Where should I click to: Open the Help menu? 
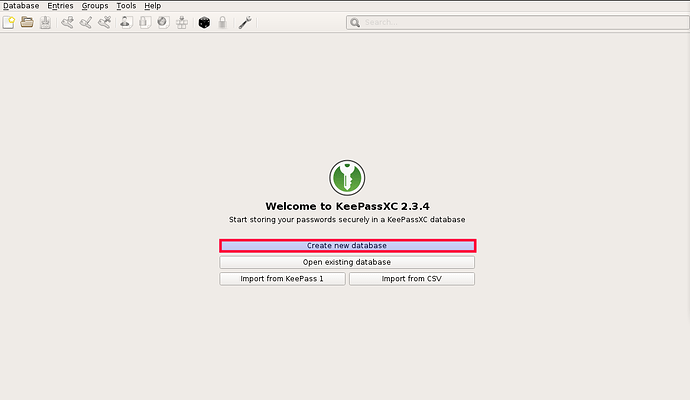(152, 6)
